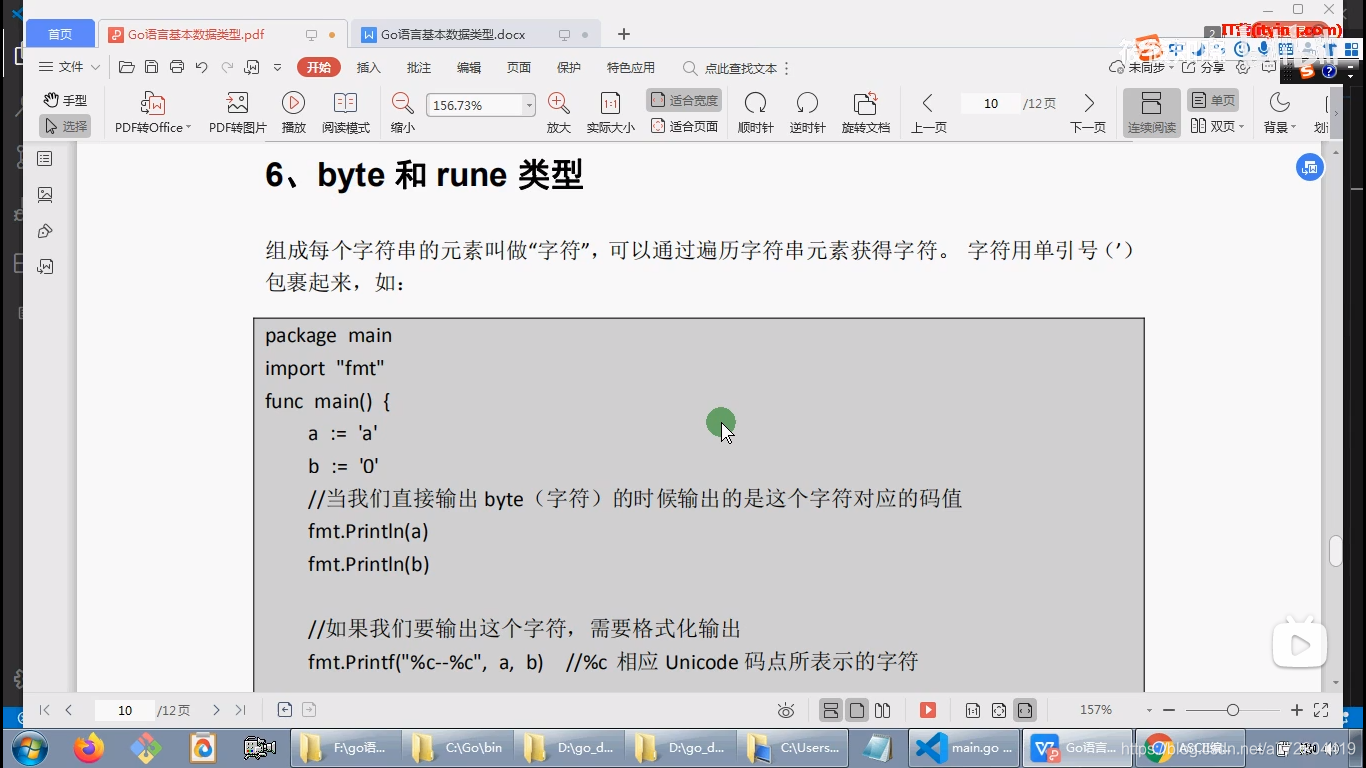
Task: Open the 背景 background dropdown
Action: click(1279, 112)
